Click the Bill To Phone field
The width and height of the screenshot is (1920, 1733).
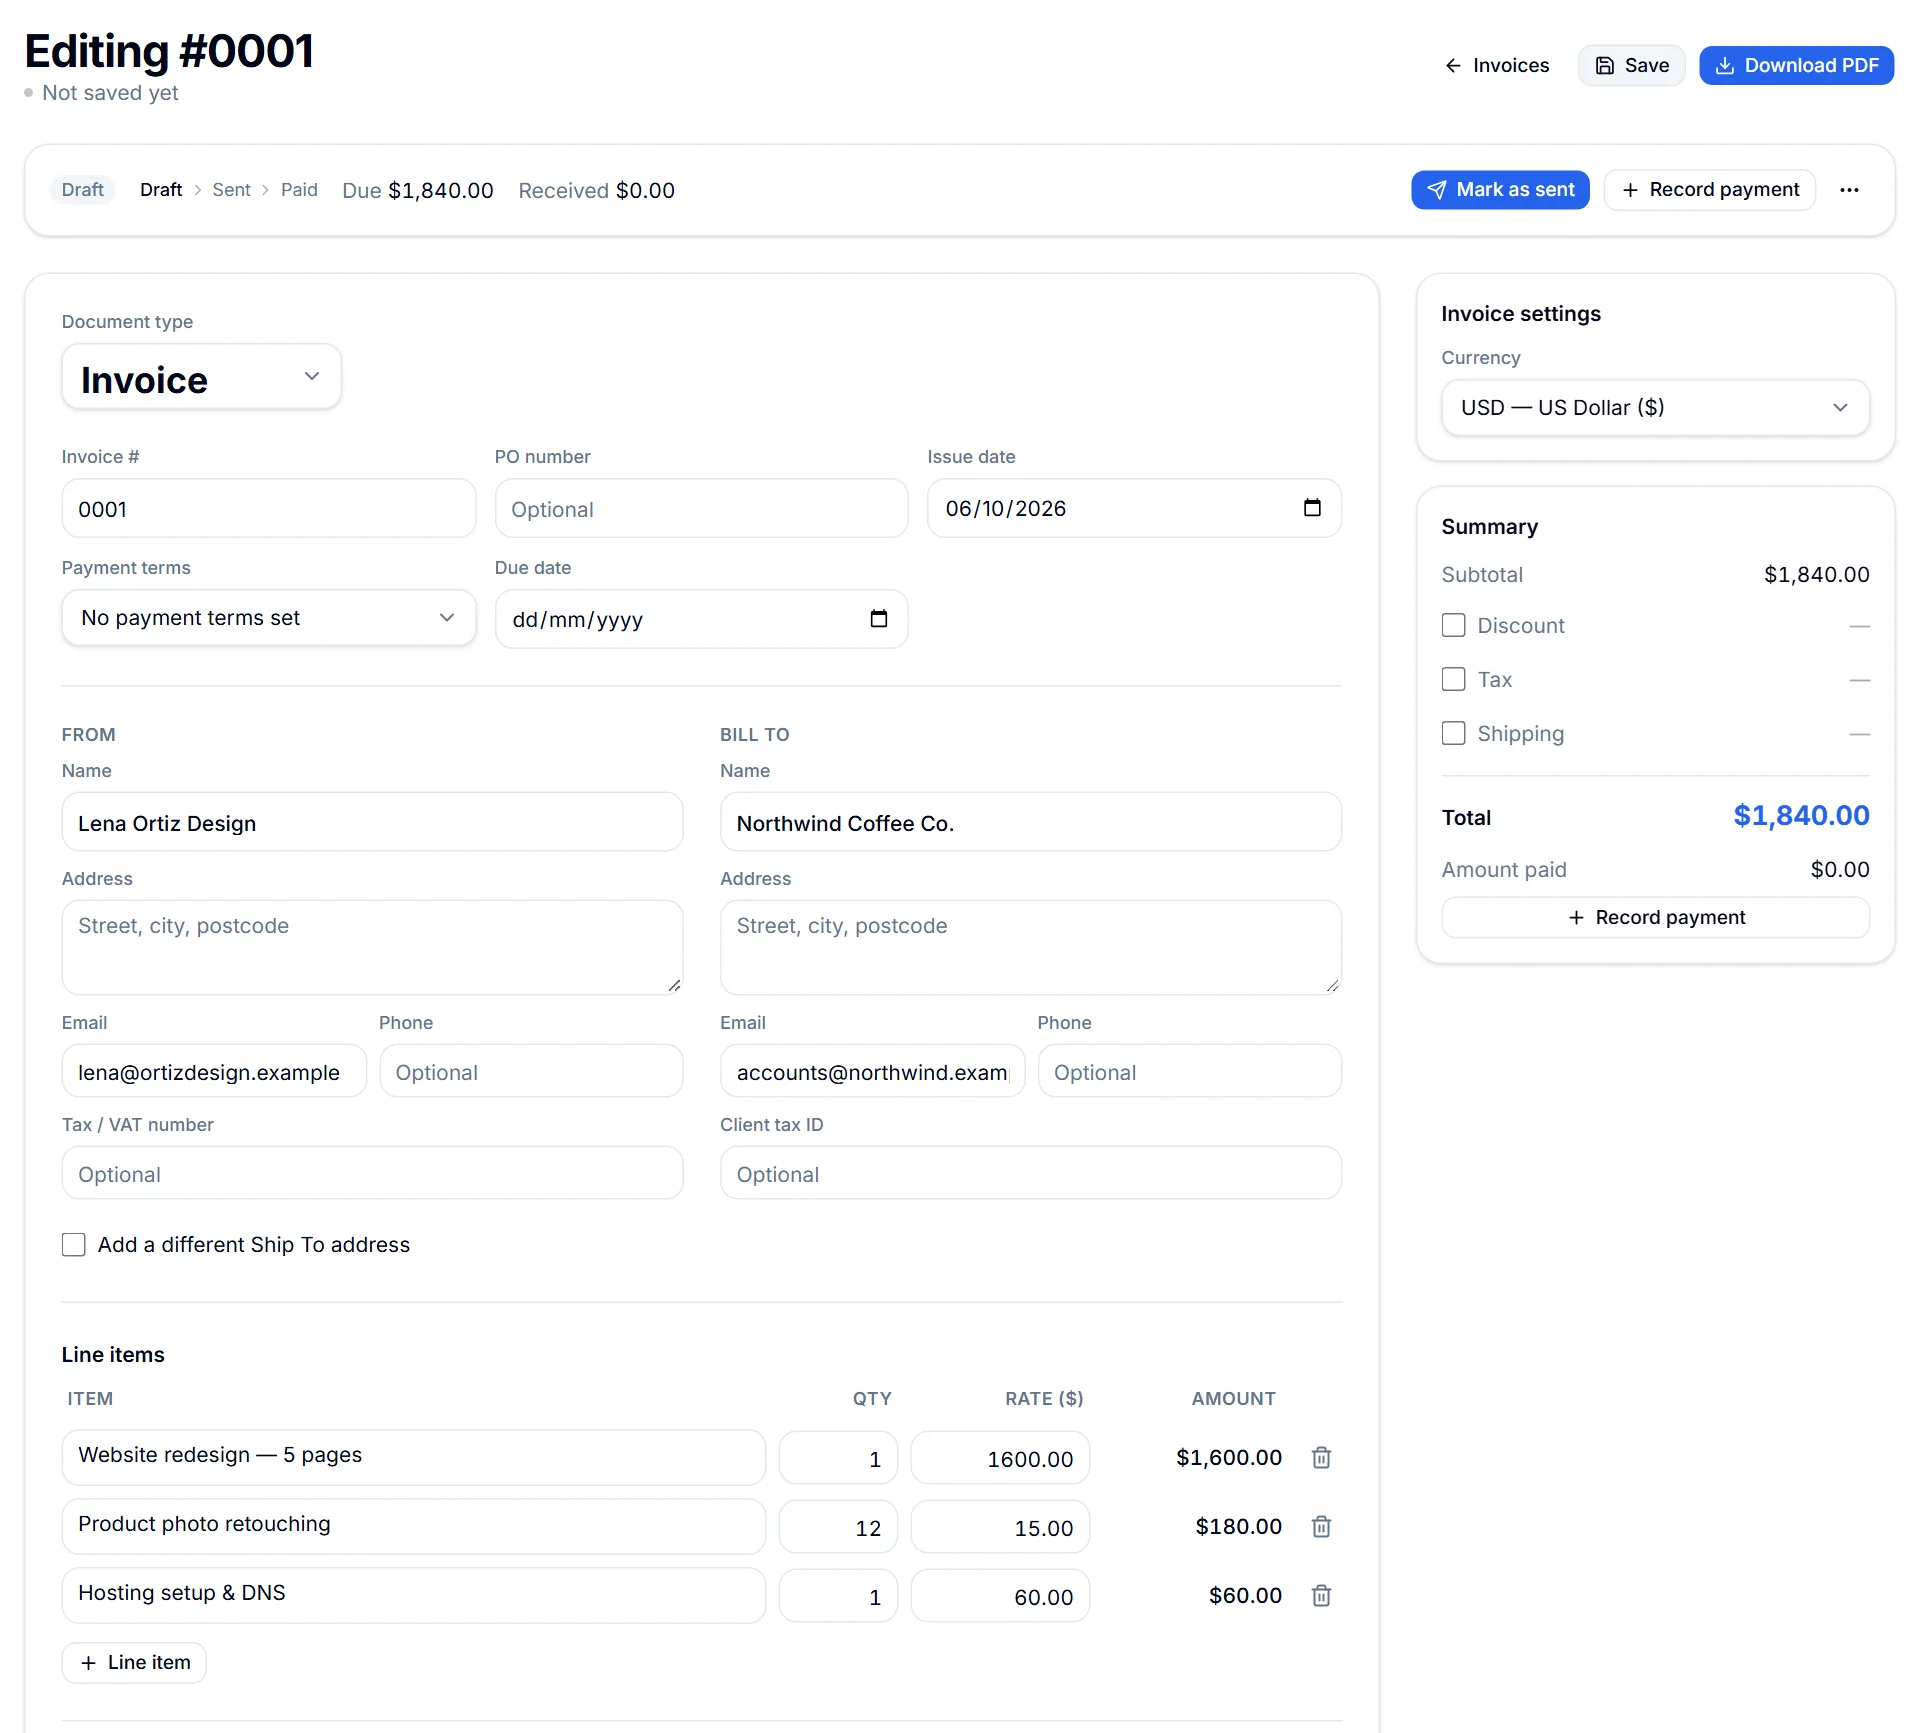[x=1189, y=1072]
